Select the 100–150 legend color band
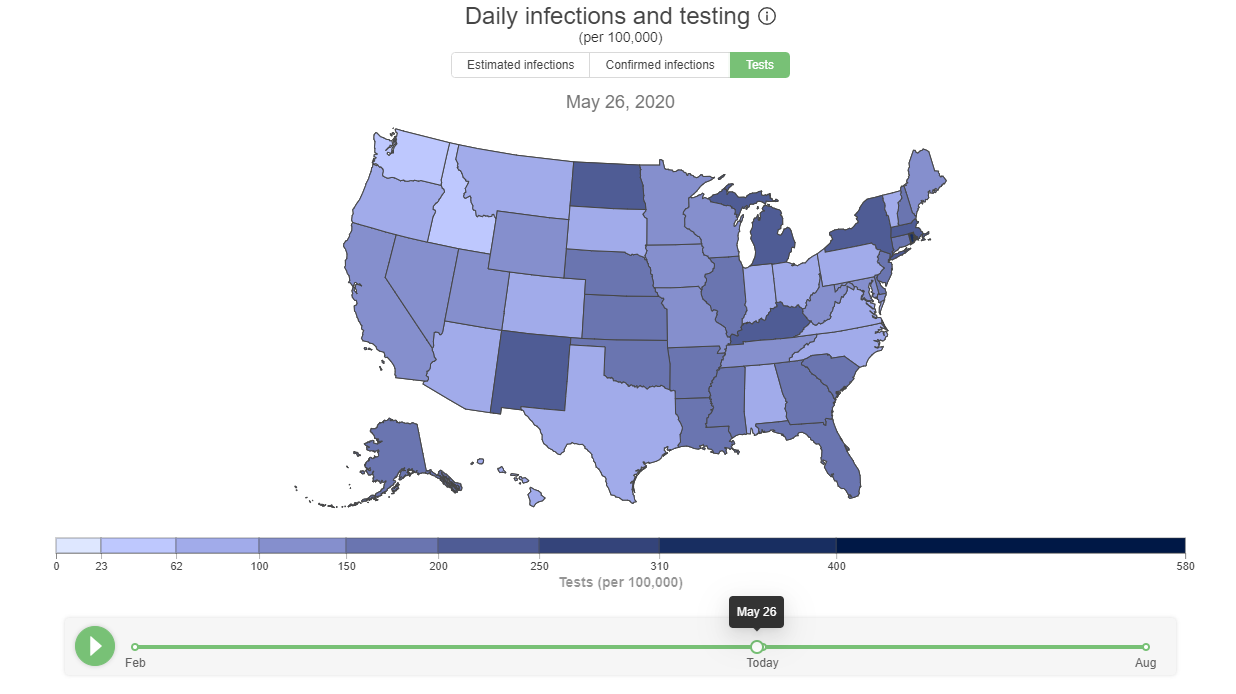1236x694 pixels. click(x=302, y=545)
